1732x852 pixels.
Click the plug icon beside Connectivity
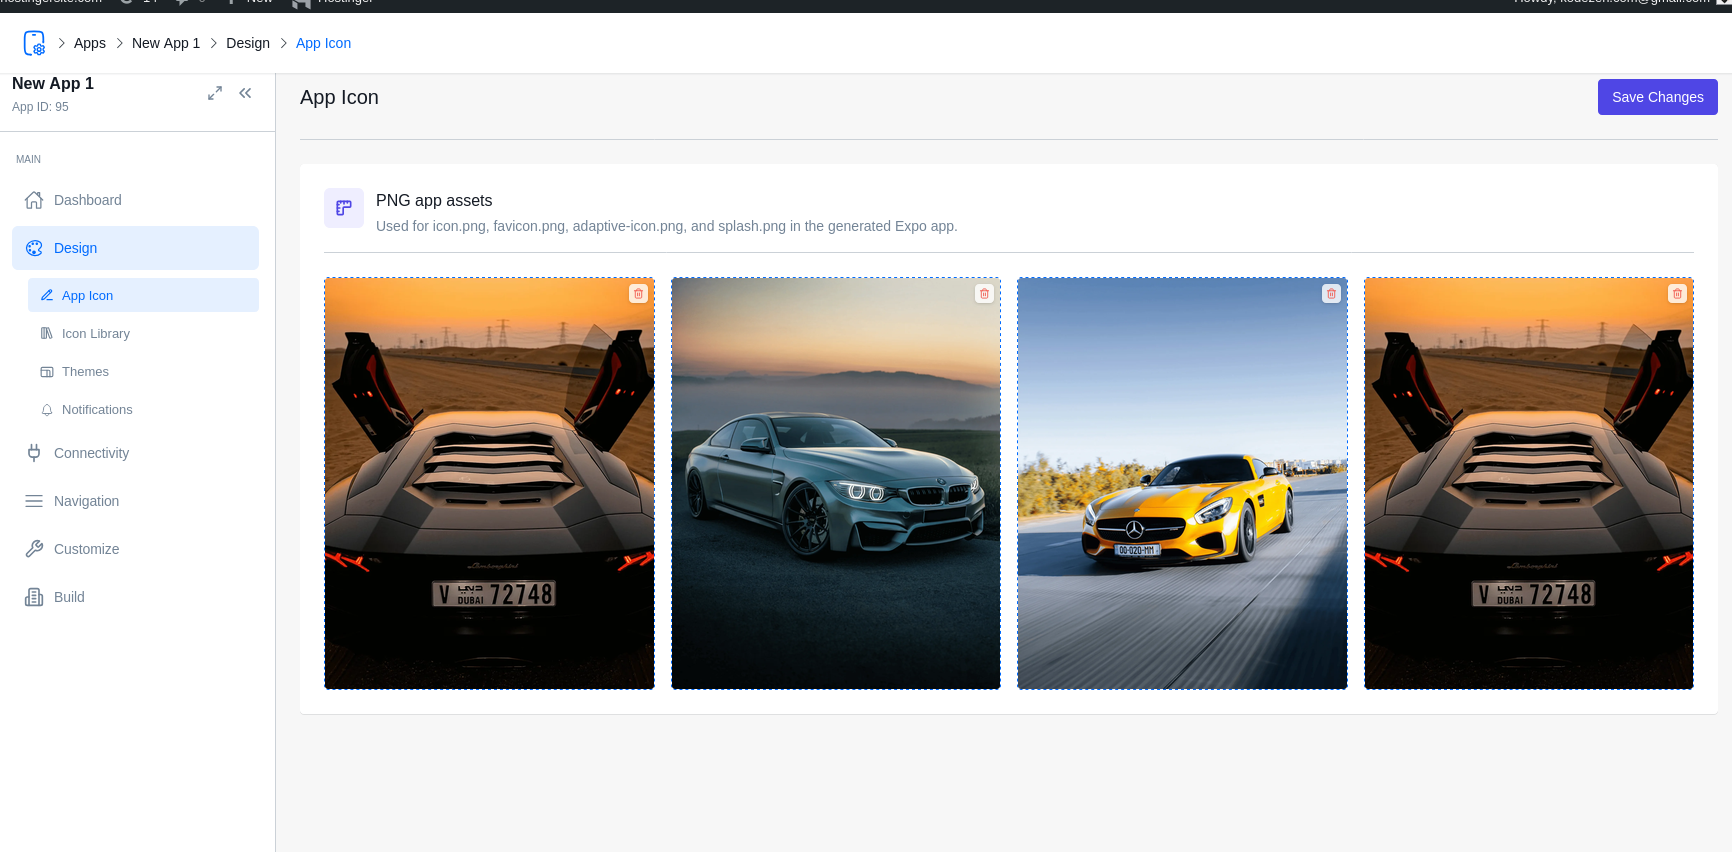[x=34, y=453]
